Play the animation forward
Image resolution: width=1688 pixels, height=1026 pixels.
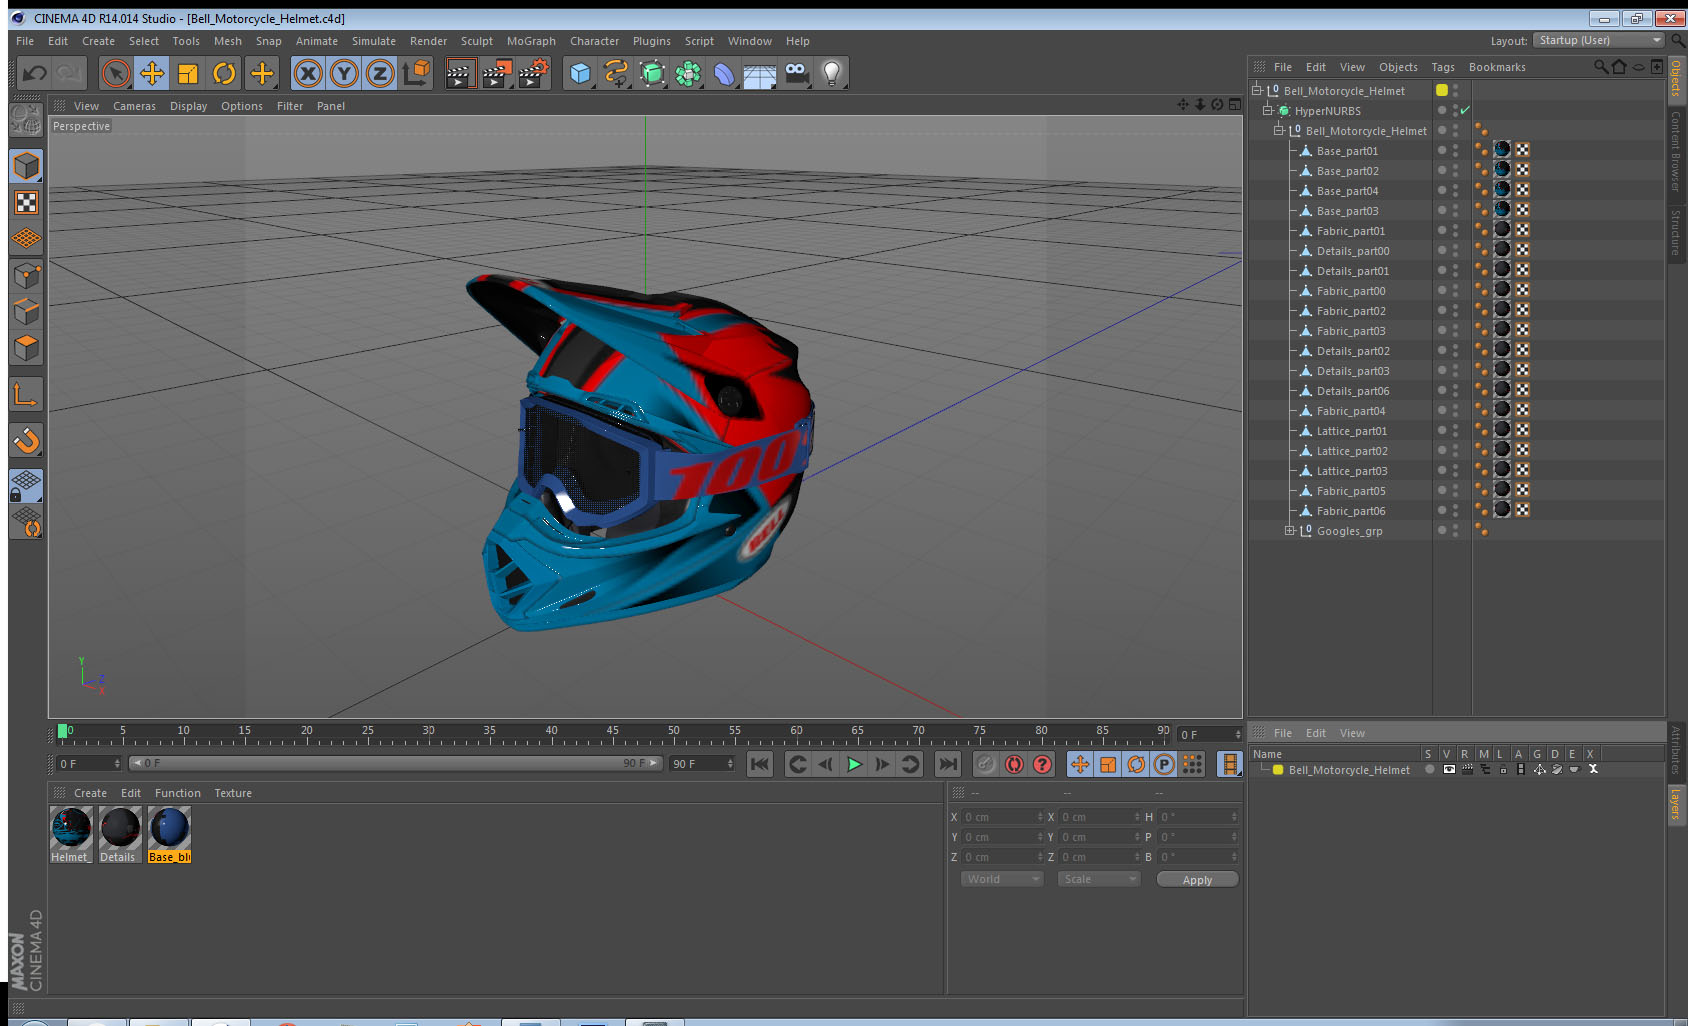[x=854, y=764]
